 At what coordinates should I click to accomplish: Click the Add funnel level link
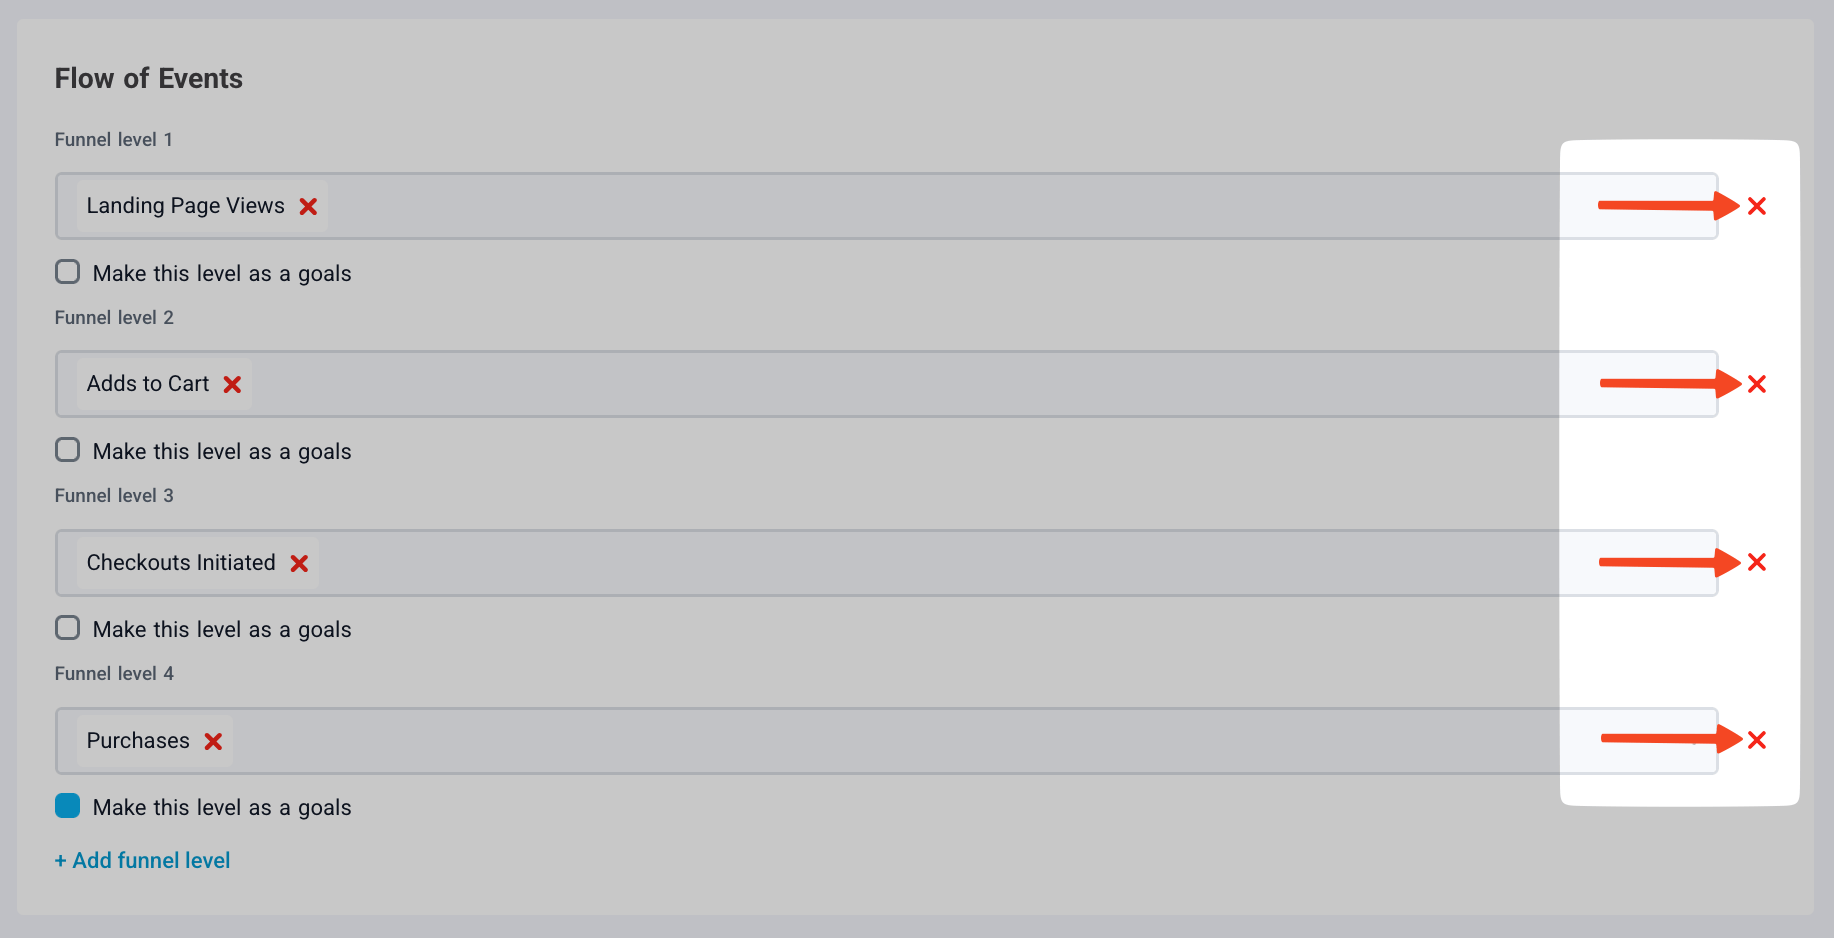[143, 860]
